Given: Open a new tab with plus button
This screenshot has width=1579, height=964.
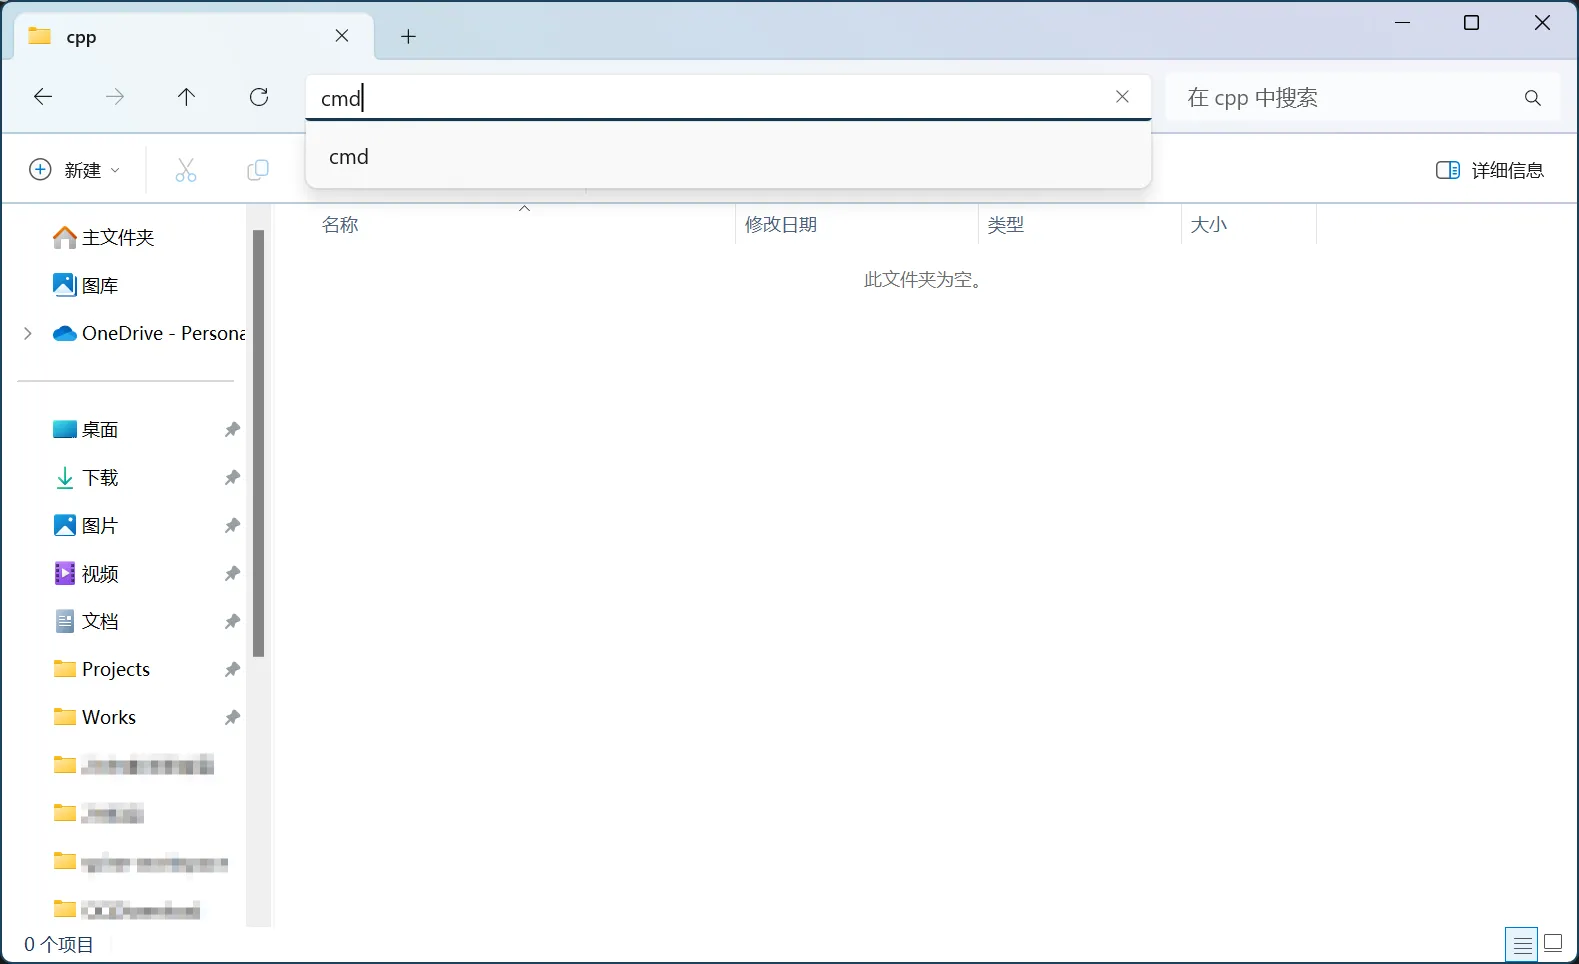Looking at the screenshot, I should pyautogui.click(x=408, y=37).
